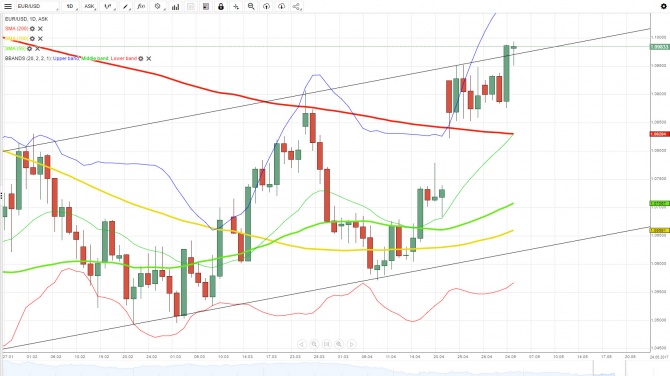670x376 pixels.
Task: Click the BBANDS Upper band label
Action: tap(66, 59)
